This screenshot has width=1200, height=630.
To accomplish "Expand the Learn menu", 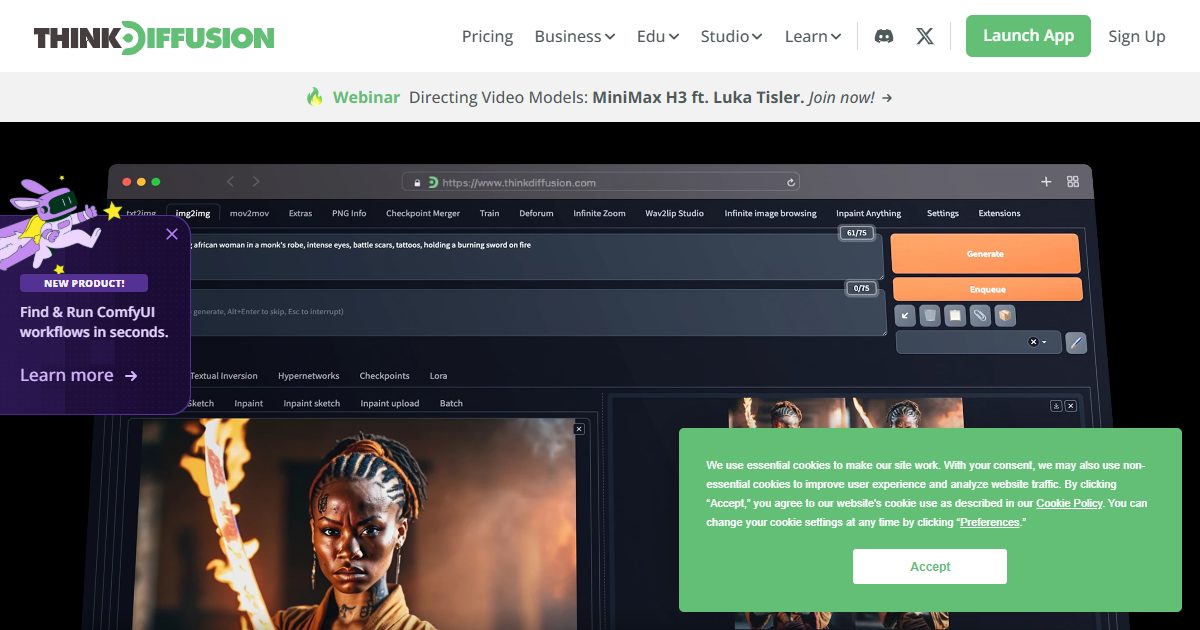I will [x=813, y=36].
